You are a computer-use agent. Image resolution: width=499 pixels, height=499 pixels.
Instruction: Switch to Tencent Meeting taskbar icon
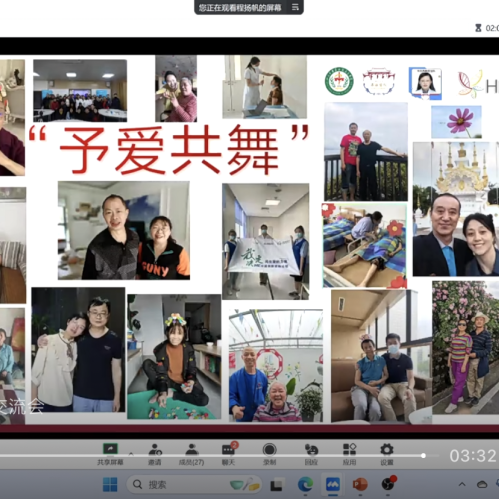click(x=332, y=484)
